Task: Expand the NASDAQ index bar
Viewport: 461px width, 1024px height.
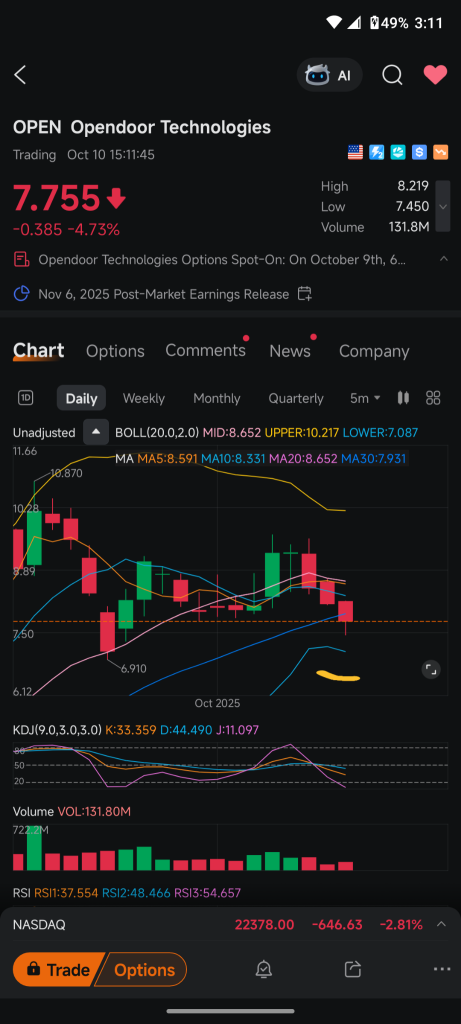Action: 441,924
